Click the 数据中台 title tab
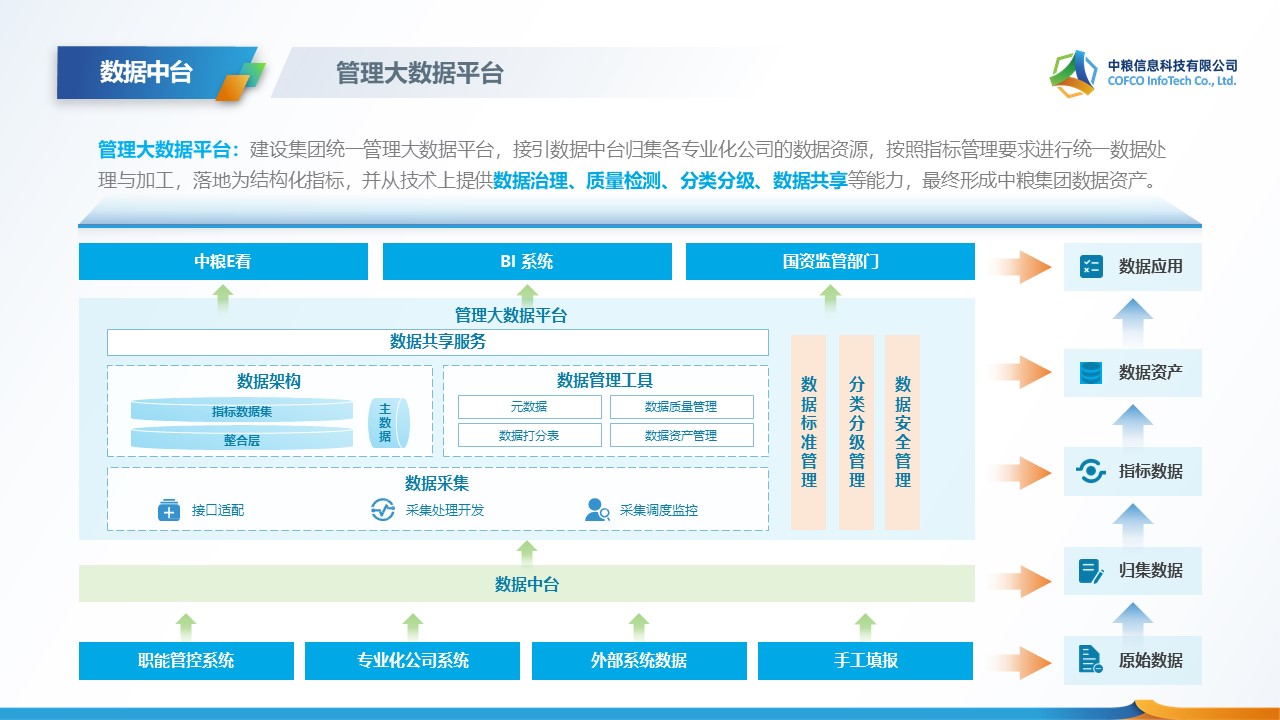1280x720 pixels. 146,73
